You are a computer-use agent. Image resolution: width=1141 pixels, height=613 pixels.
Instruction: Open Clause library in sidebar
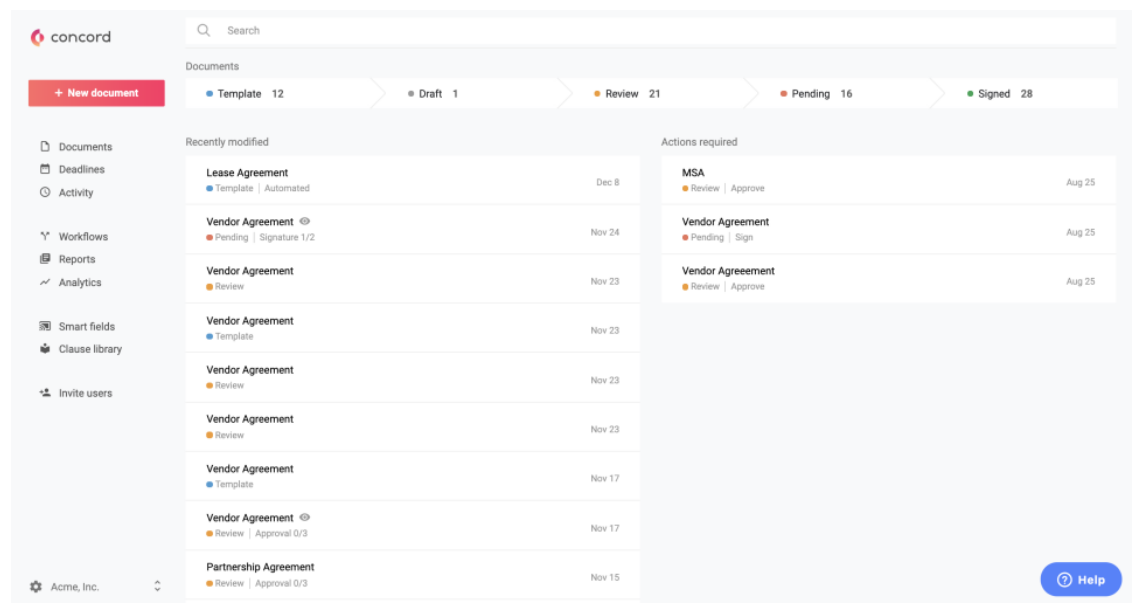point(90,349)
